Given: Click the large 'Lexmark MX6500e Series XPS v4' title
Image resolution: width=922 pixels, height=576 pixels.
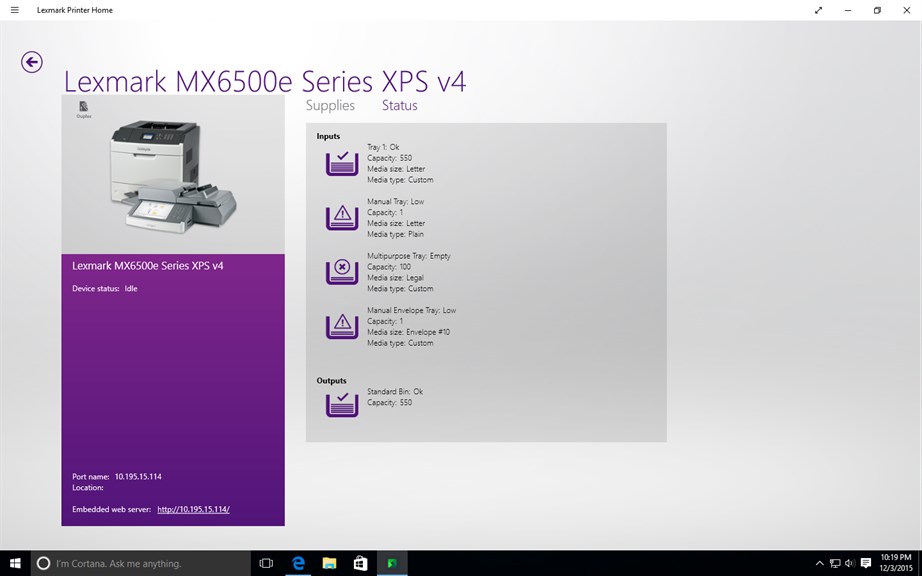Looking at the screenshot, I should click(x=265, y=81).
